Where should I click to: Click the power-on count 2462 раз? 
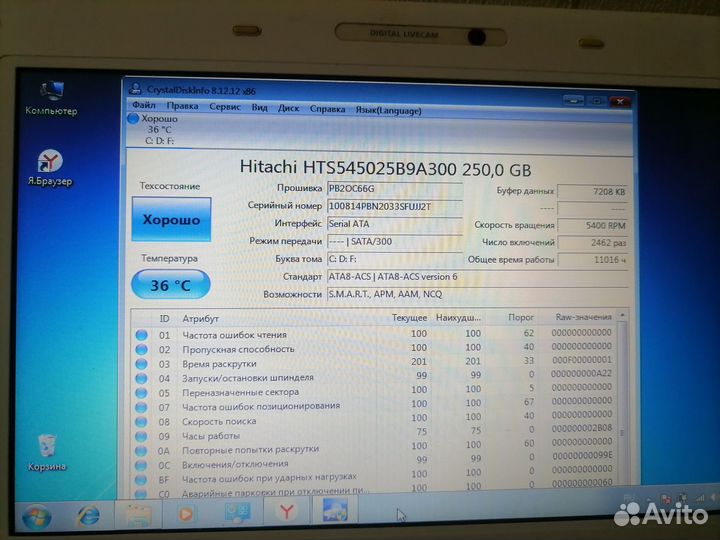point(592,243)
